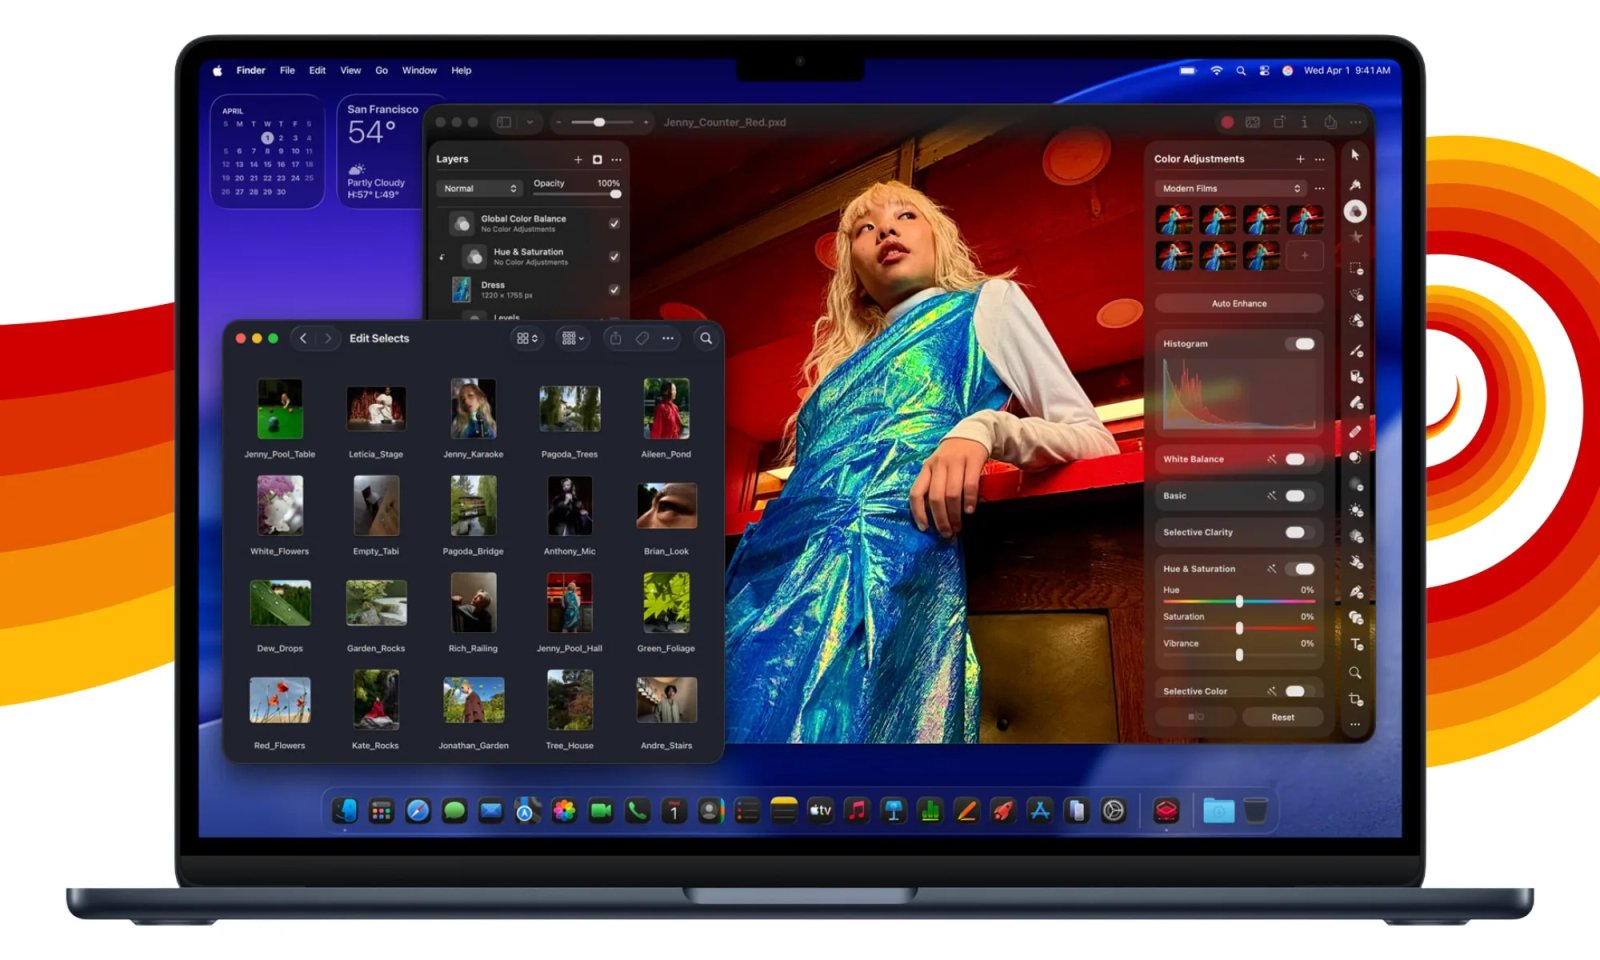Select the Zoom magnifier tool in tools sidebar
The image size is (1600, 960).
click(1355, 672)
